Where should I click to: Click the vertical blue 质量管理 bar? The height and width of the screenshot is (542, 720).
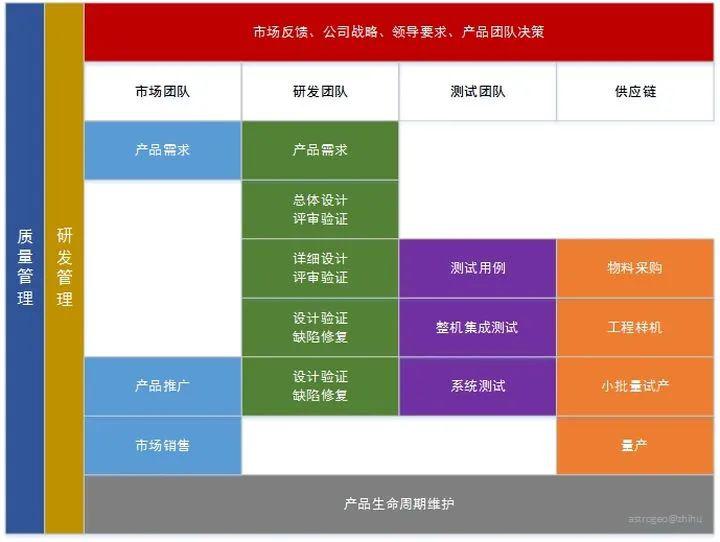[25, 268]
